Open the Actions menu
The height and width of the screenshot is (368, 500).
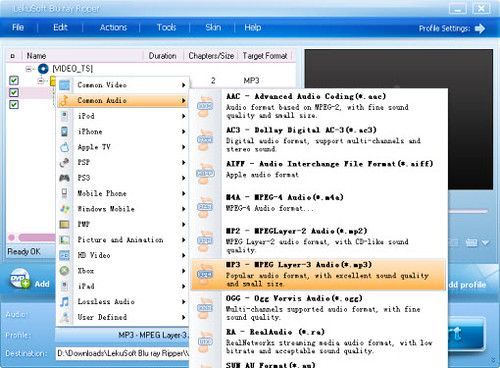tap(113, 27)
